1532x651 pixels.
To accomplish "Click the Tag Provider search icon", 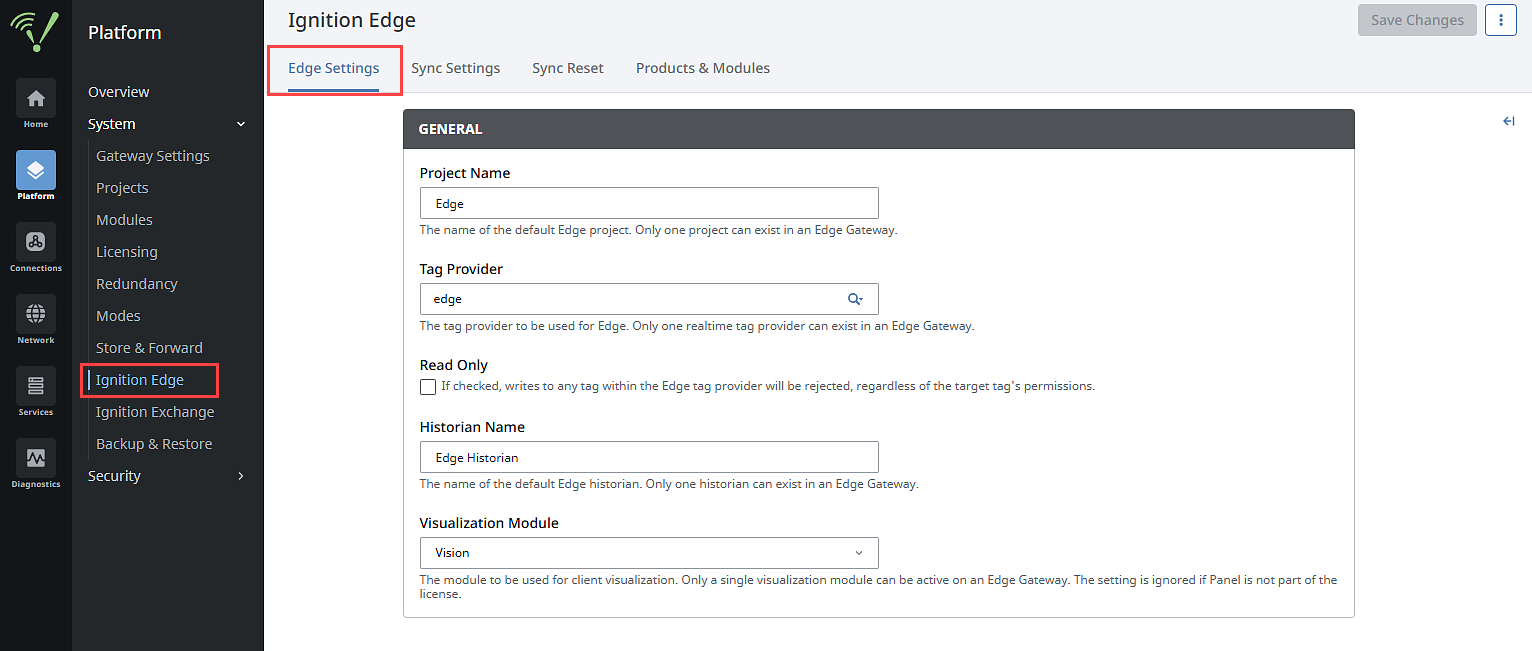I will coord(855,299).
